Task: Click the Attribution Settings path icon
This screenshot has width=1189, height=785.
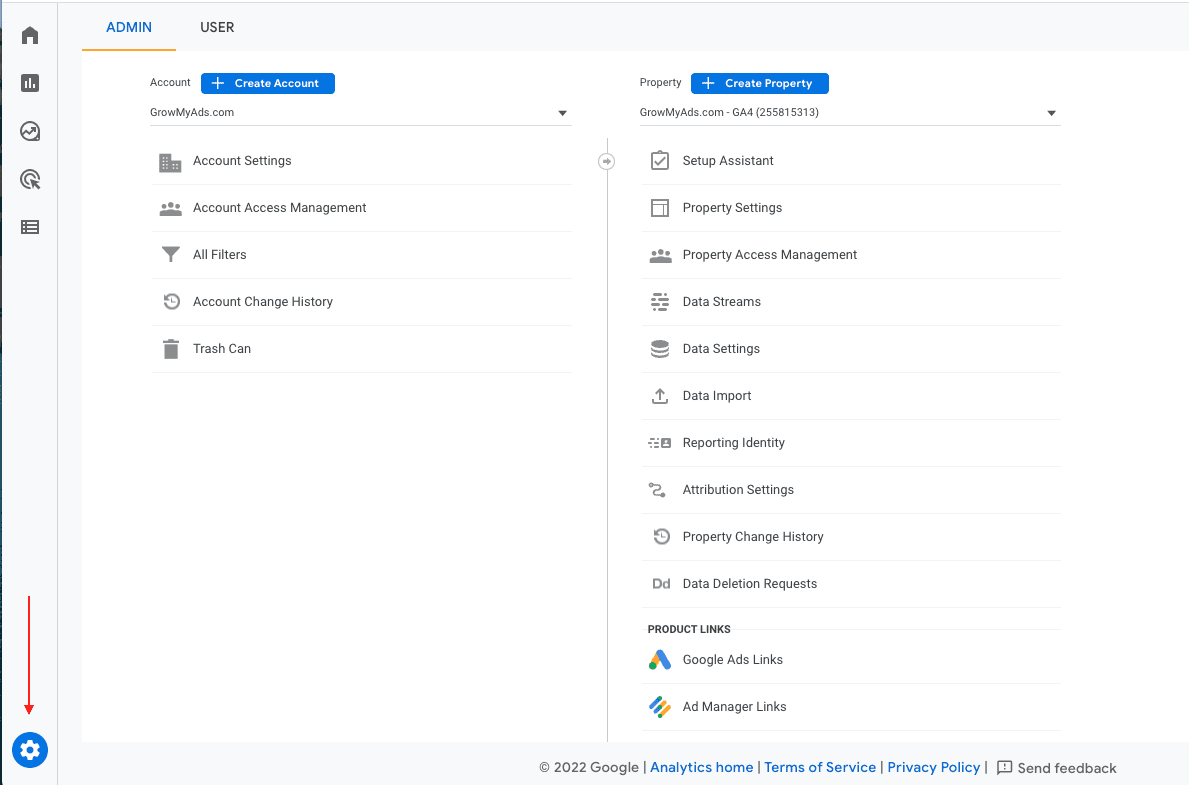Action: point(657,490)
